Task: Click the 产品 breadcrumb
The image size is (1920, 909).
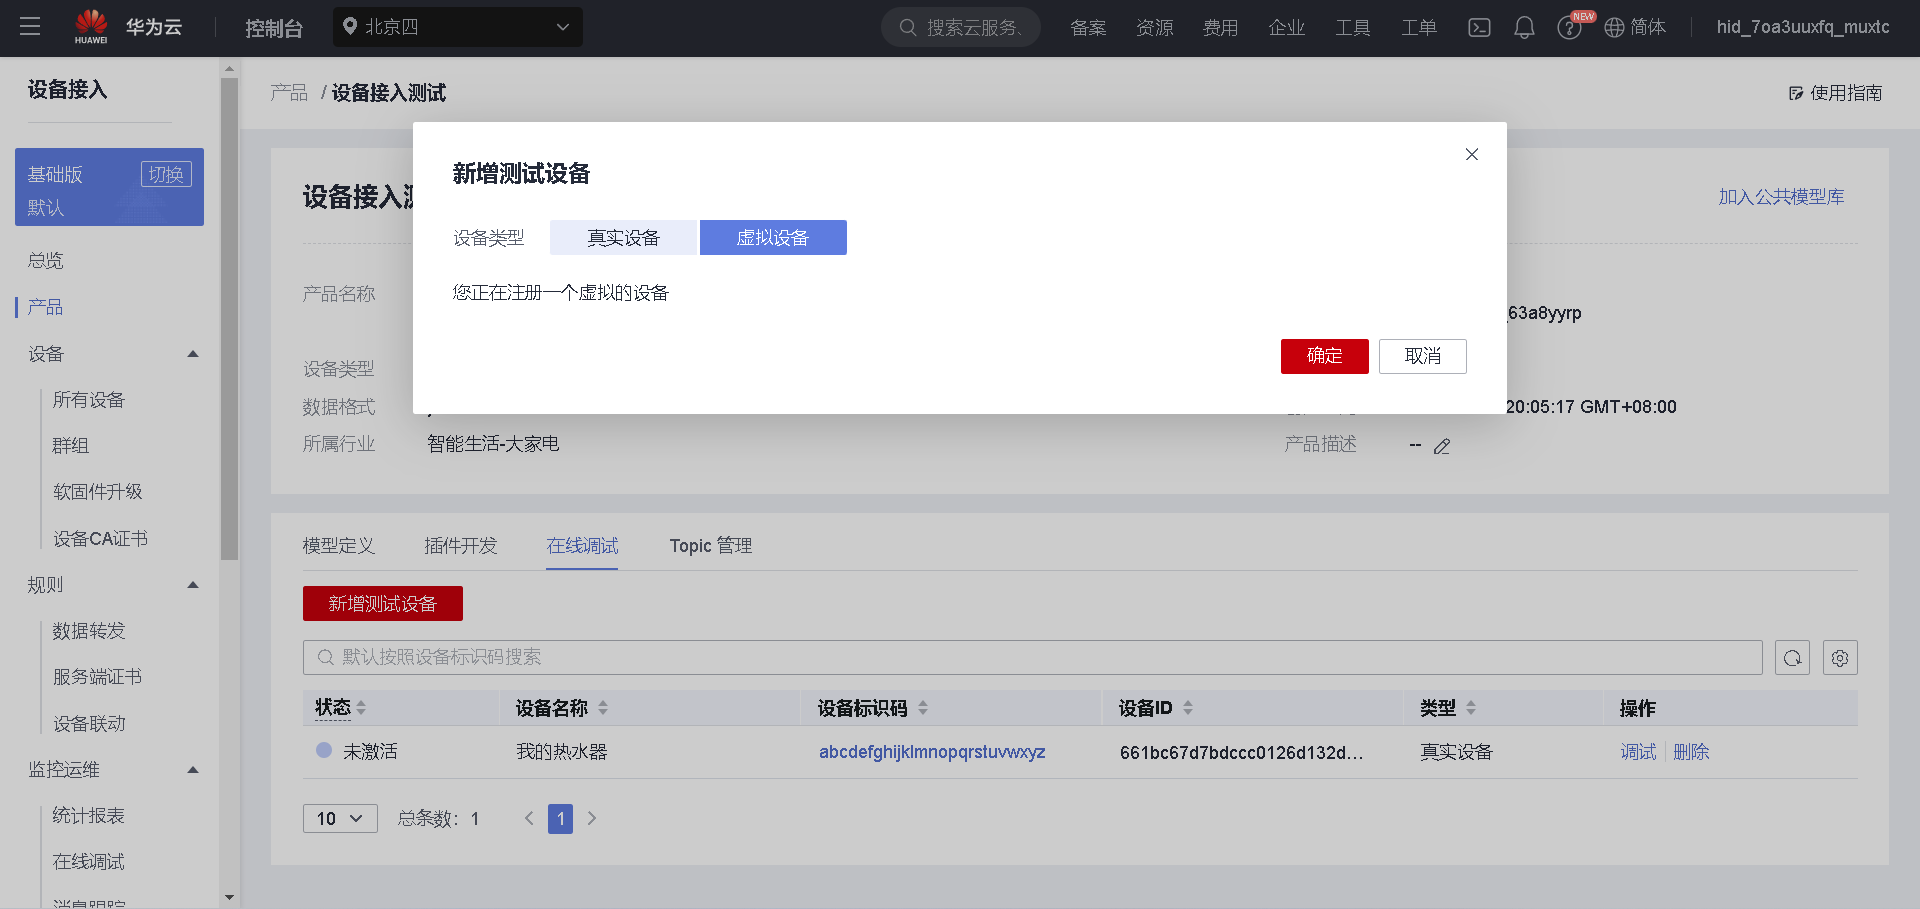Action: (x=289, y=93)
